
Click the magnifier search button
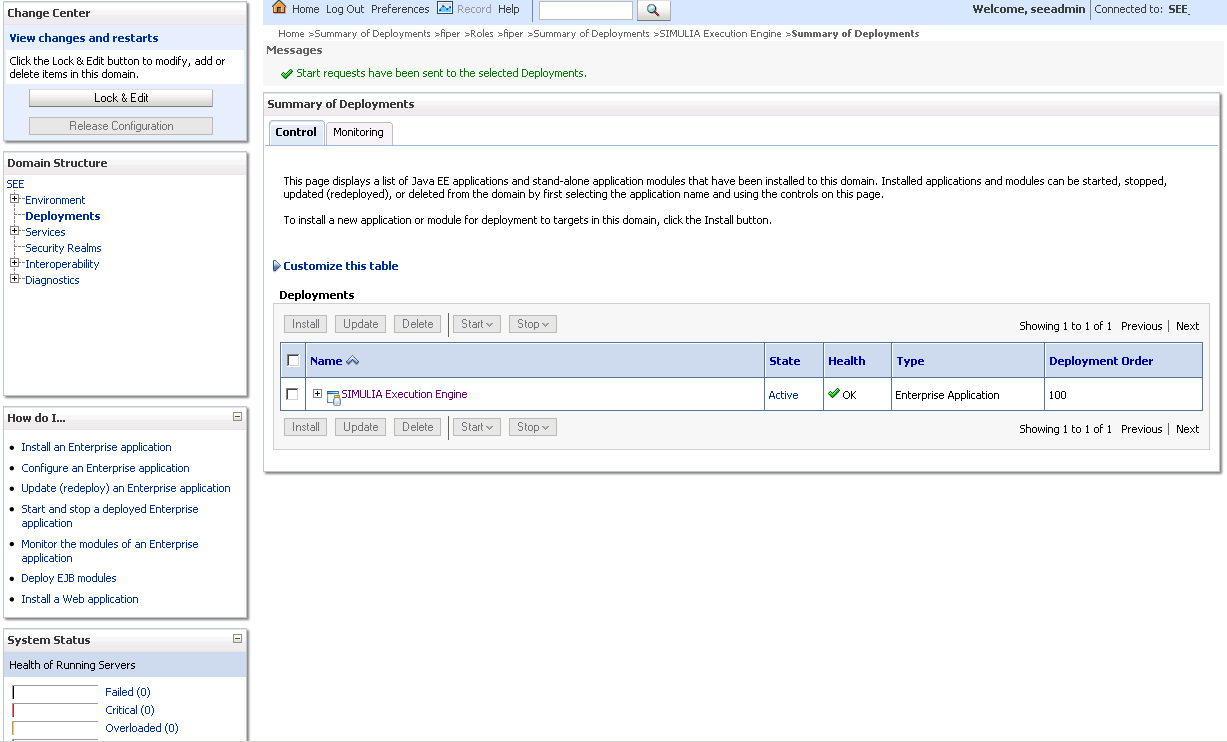coord(653,10)
